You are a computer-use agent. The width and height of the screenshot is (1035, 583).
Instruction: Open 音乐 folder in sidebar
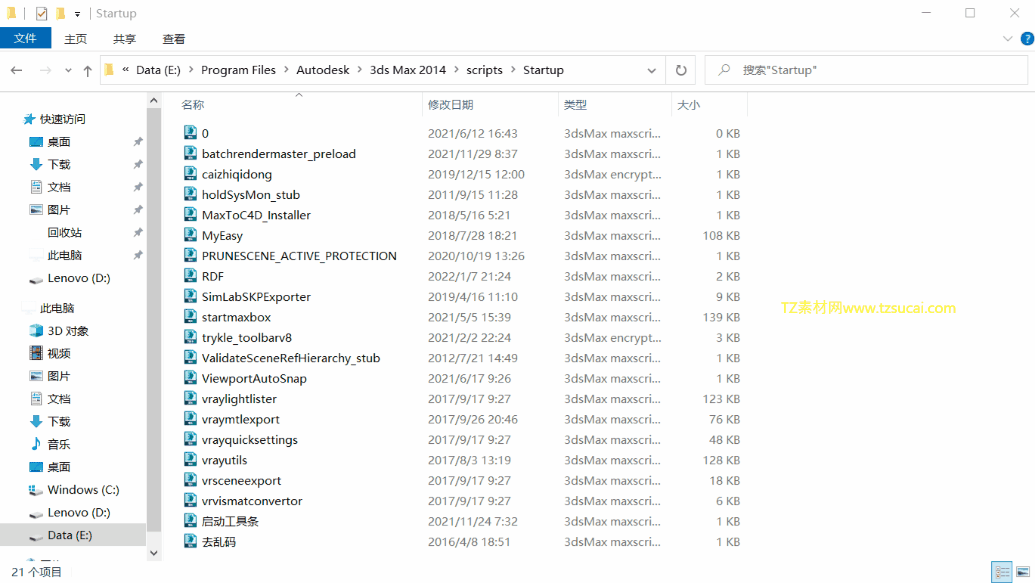click(x=59, y=444)
